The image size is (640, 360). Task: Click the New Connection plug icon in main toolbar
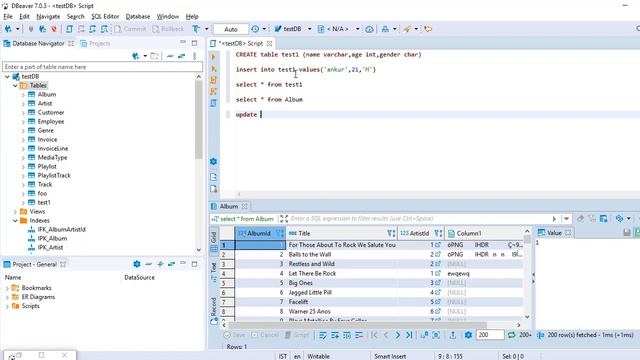click(8, 29)
